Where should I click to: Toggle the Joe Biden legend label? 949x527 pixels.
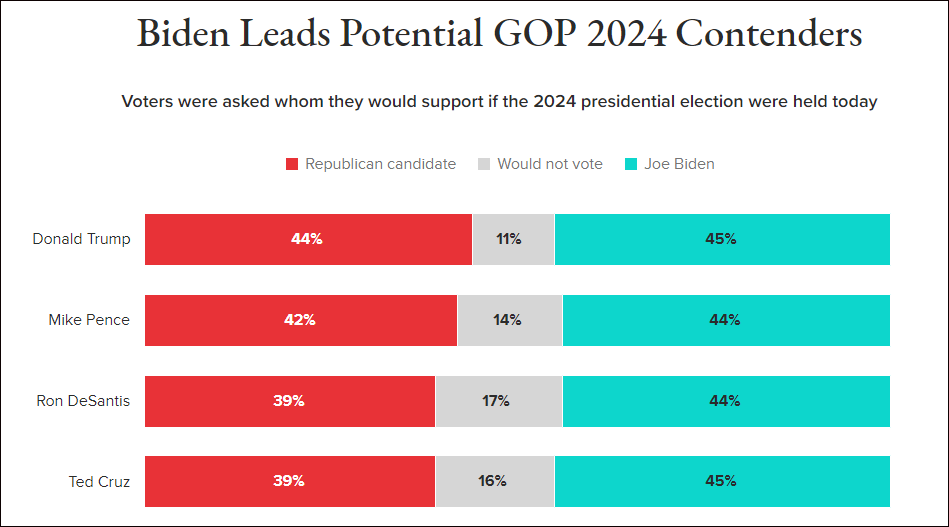point(679,164)
